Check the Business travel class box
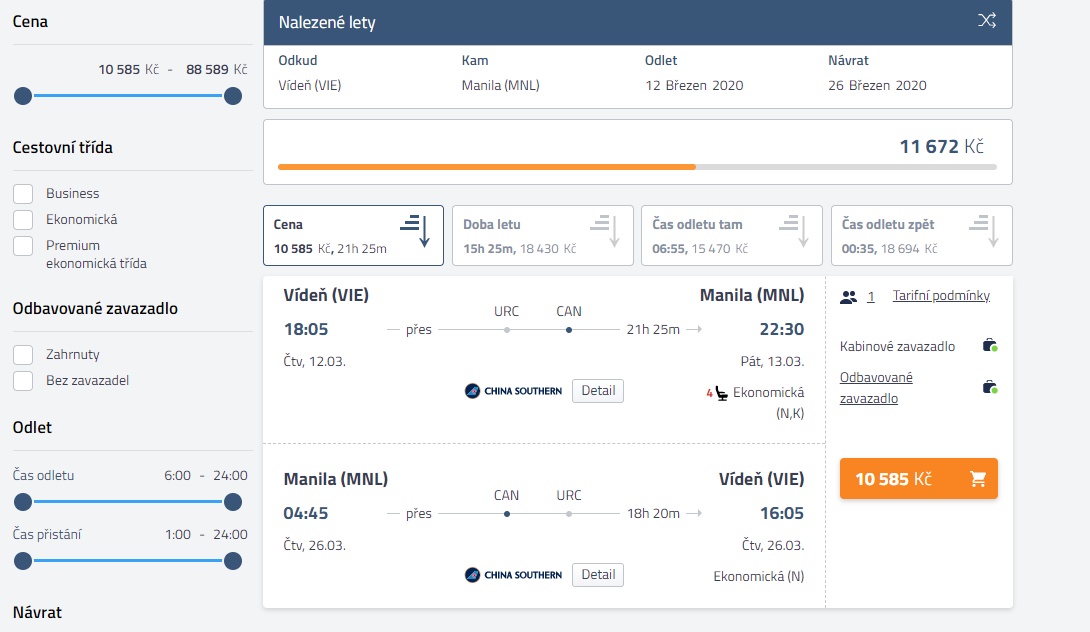 pos(23,194)
